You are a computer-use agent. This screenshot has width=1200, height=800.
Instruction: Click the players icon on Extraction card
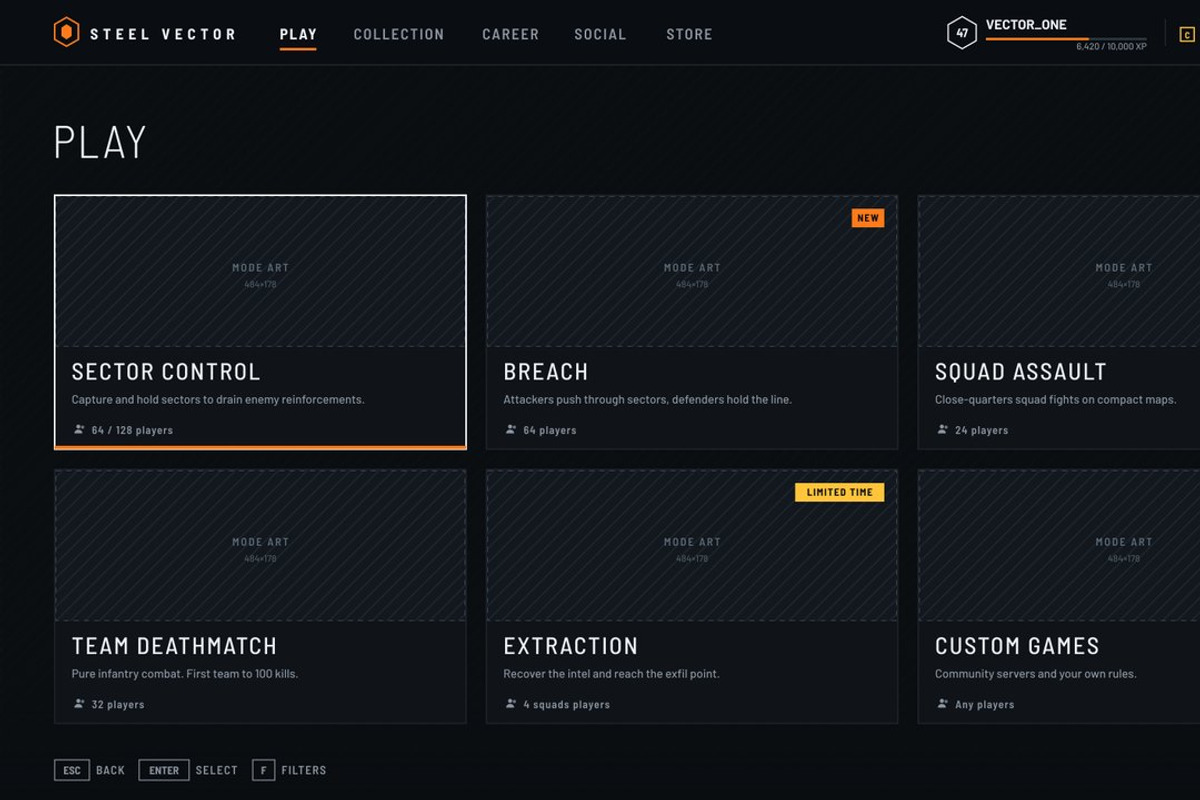[511, 704]
